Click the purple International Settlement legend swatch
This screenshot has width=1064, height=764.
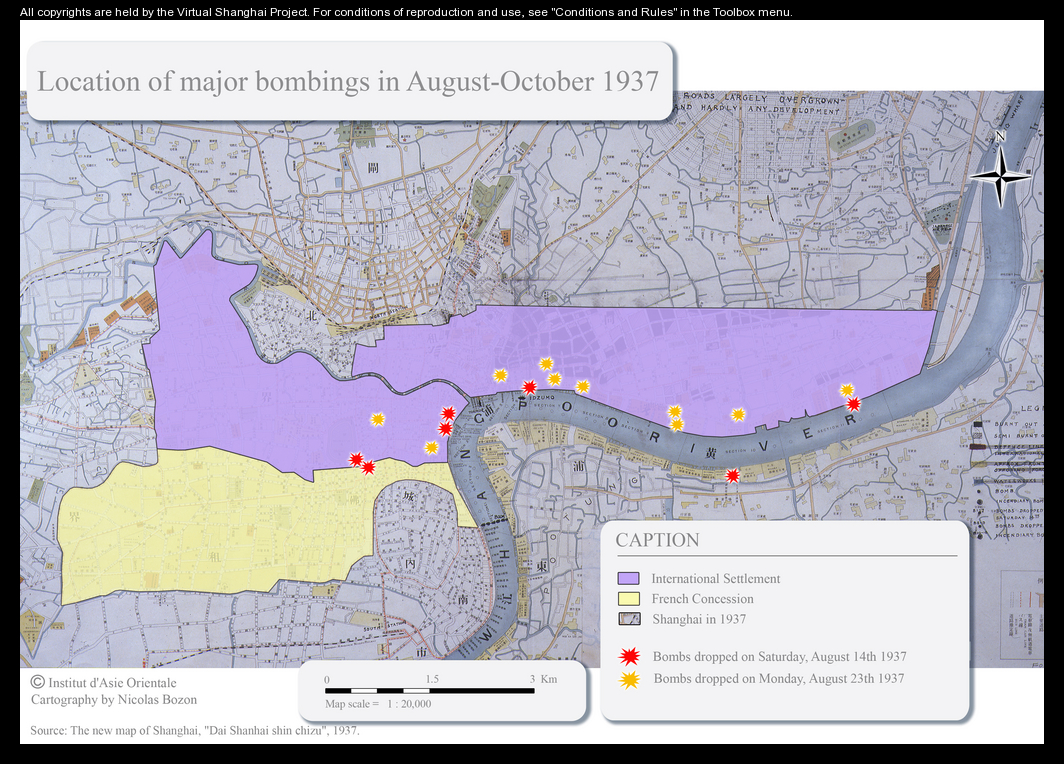coord(628,579)
